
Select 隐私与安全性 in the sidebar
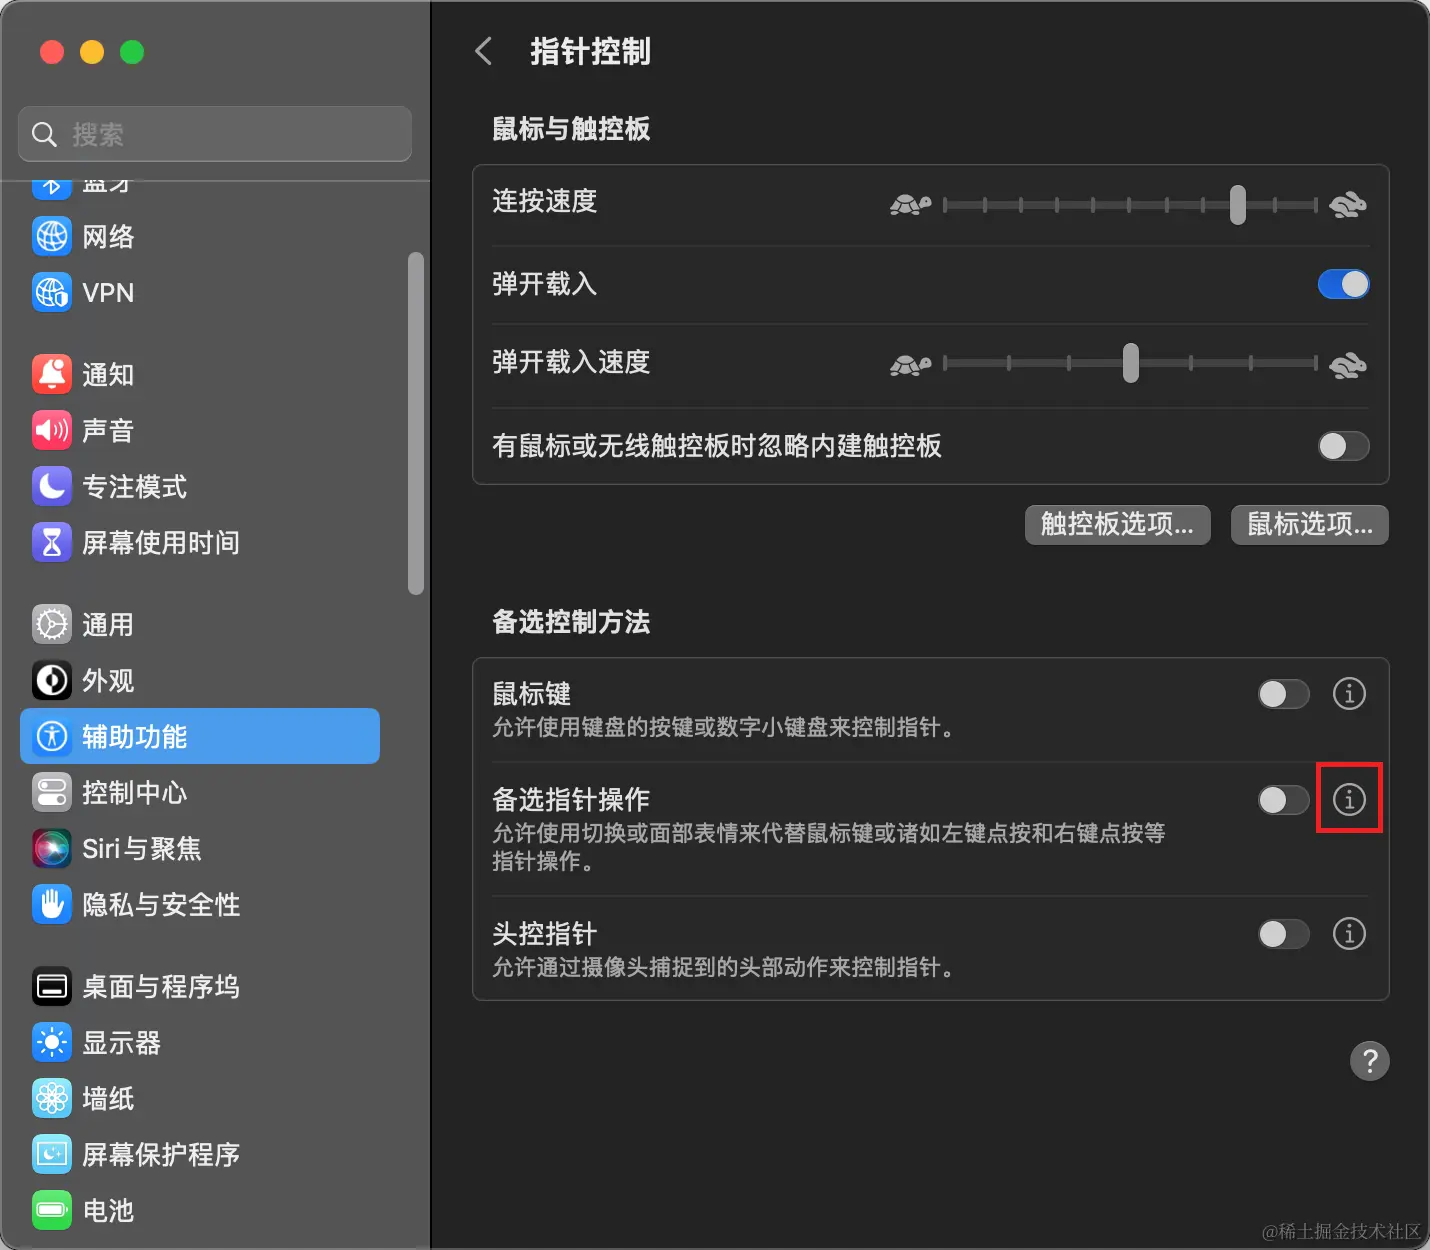(200, 905)
